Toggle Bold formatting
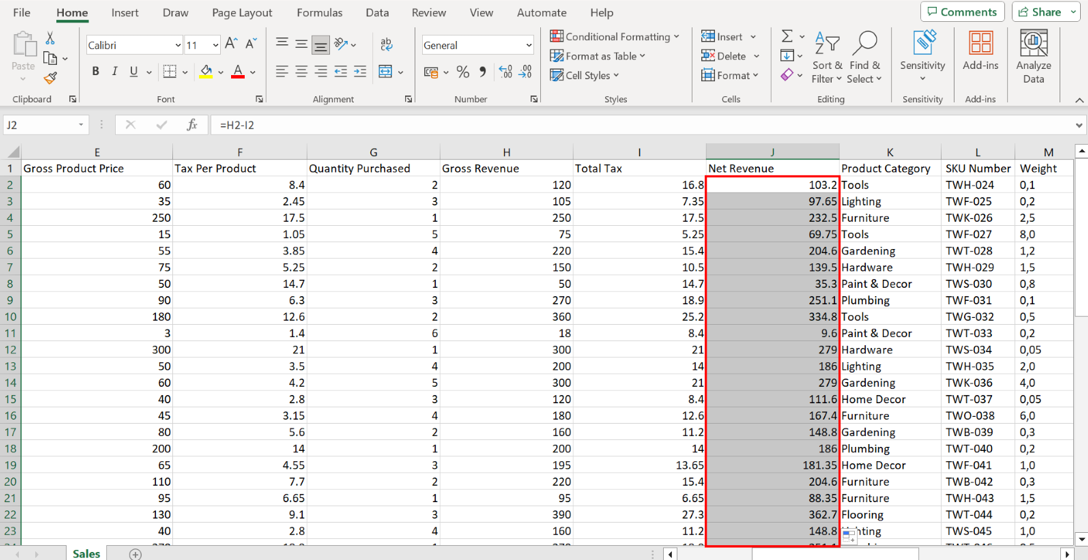1088x560 pixels. coord(96,72)
